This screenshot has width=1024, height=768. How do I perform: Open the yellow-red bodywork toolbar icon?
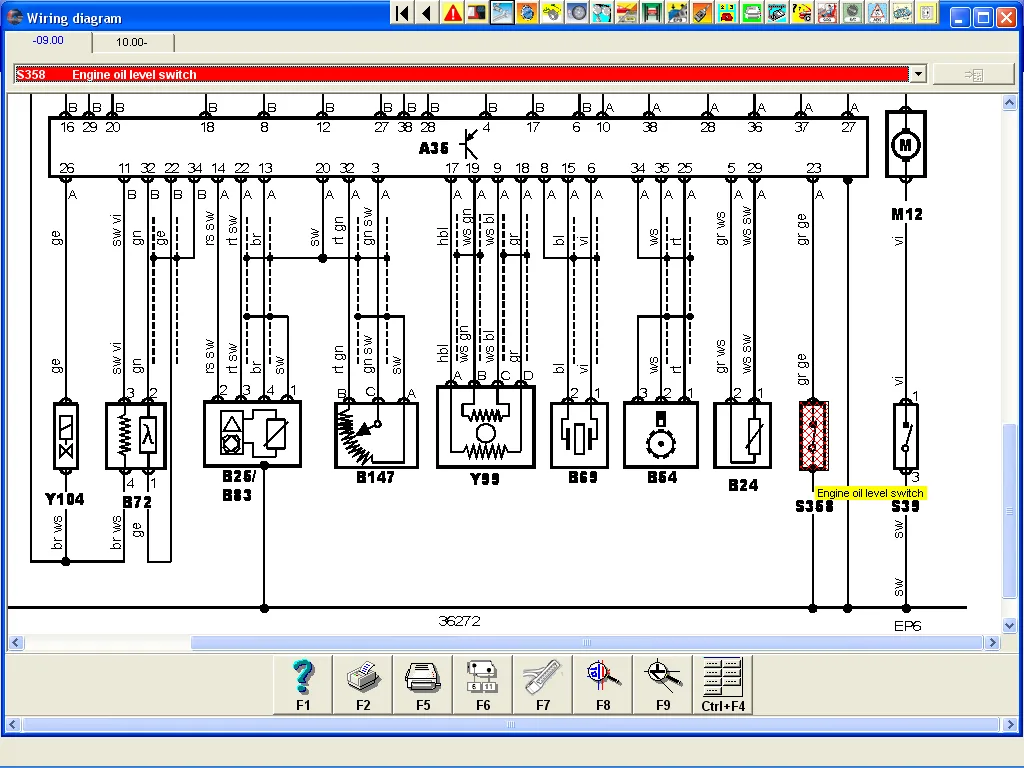[626, 12]
